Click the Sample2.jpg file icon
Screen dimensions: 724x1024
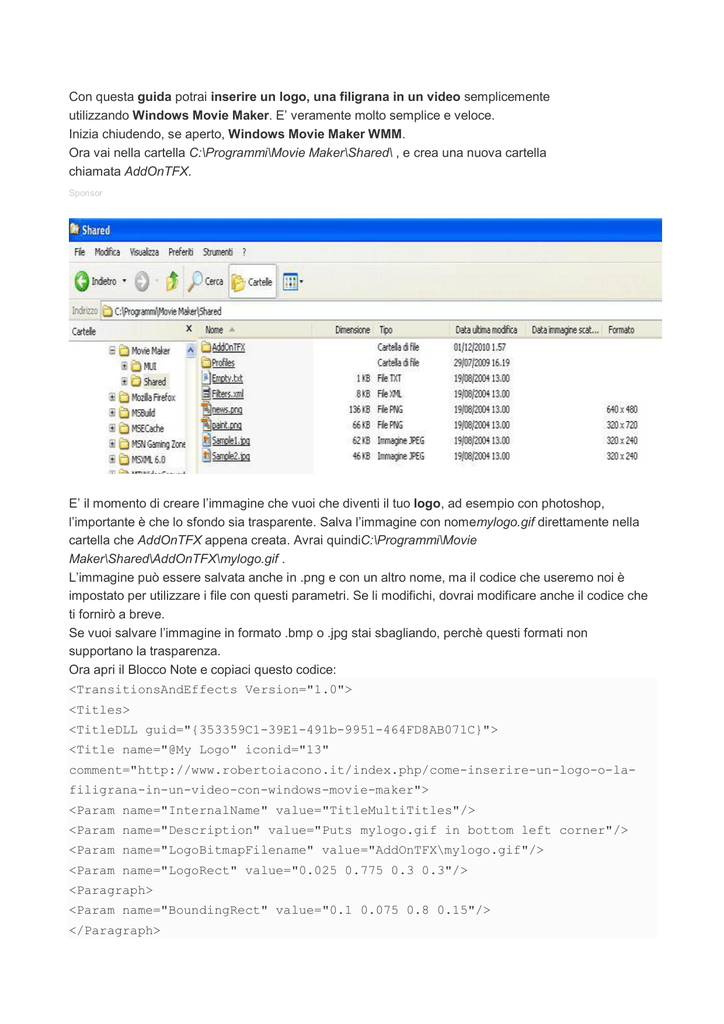pos(206,456)
